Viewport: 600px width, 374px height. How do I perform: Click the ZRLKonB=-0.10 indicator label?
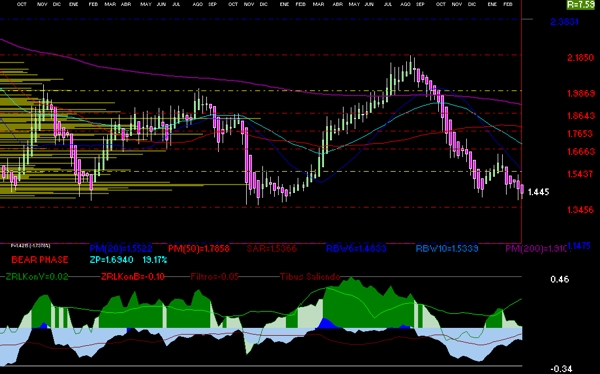point(133,277)
